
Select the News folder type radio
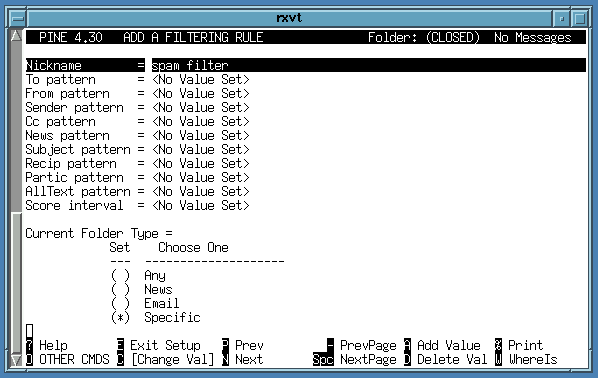pyautogui.click(x=120, y=290)
